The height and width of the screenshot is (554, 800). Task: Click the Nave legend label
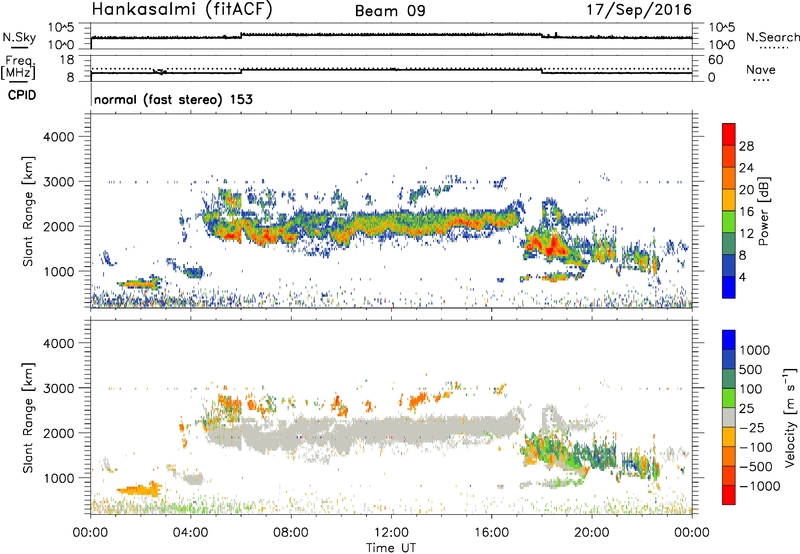761,70
